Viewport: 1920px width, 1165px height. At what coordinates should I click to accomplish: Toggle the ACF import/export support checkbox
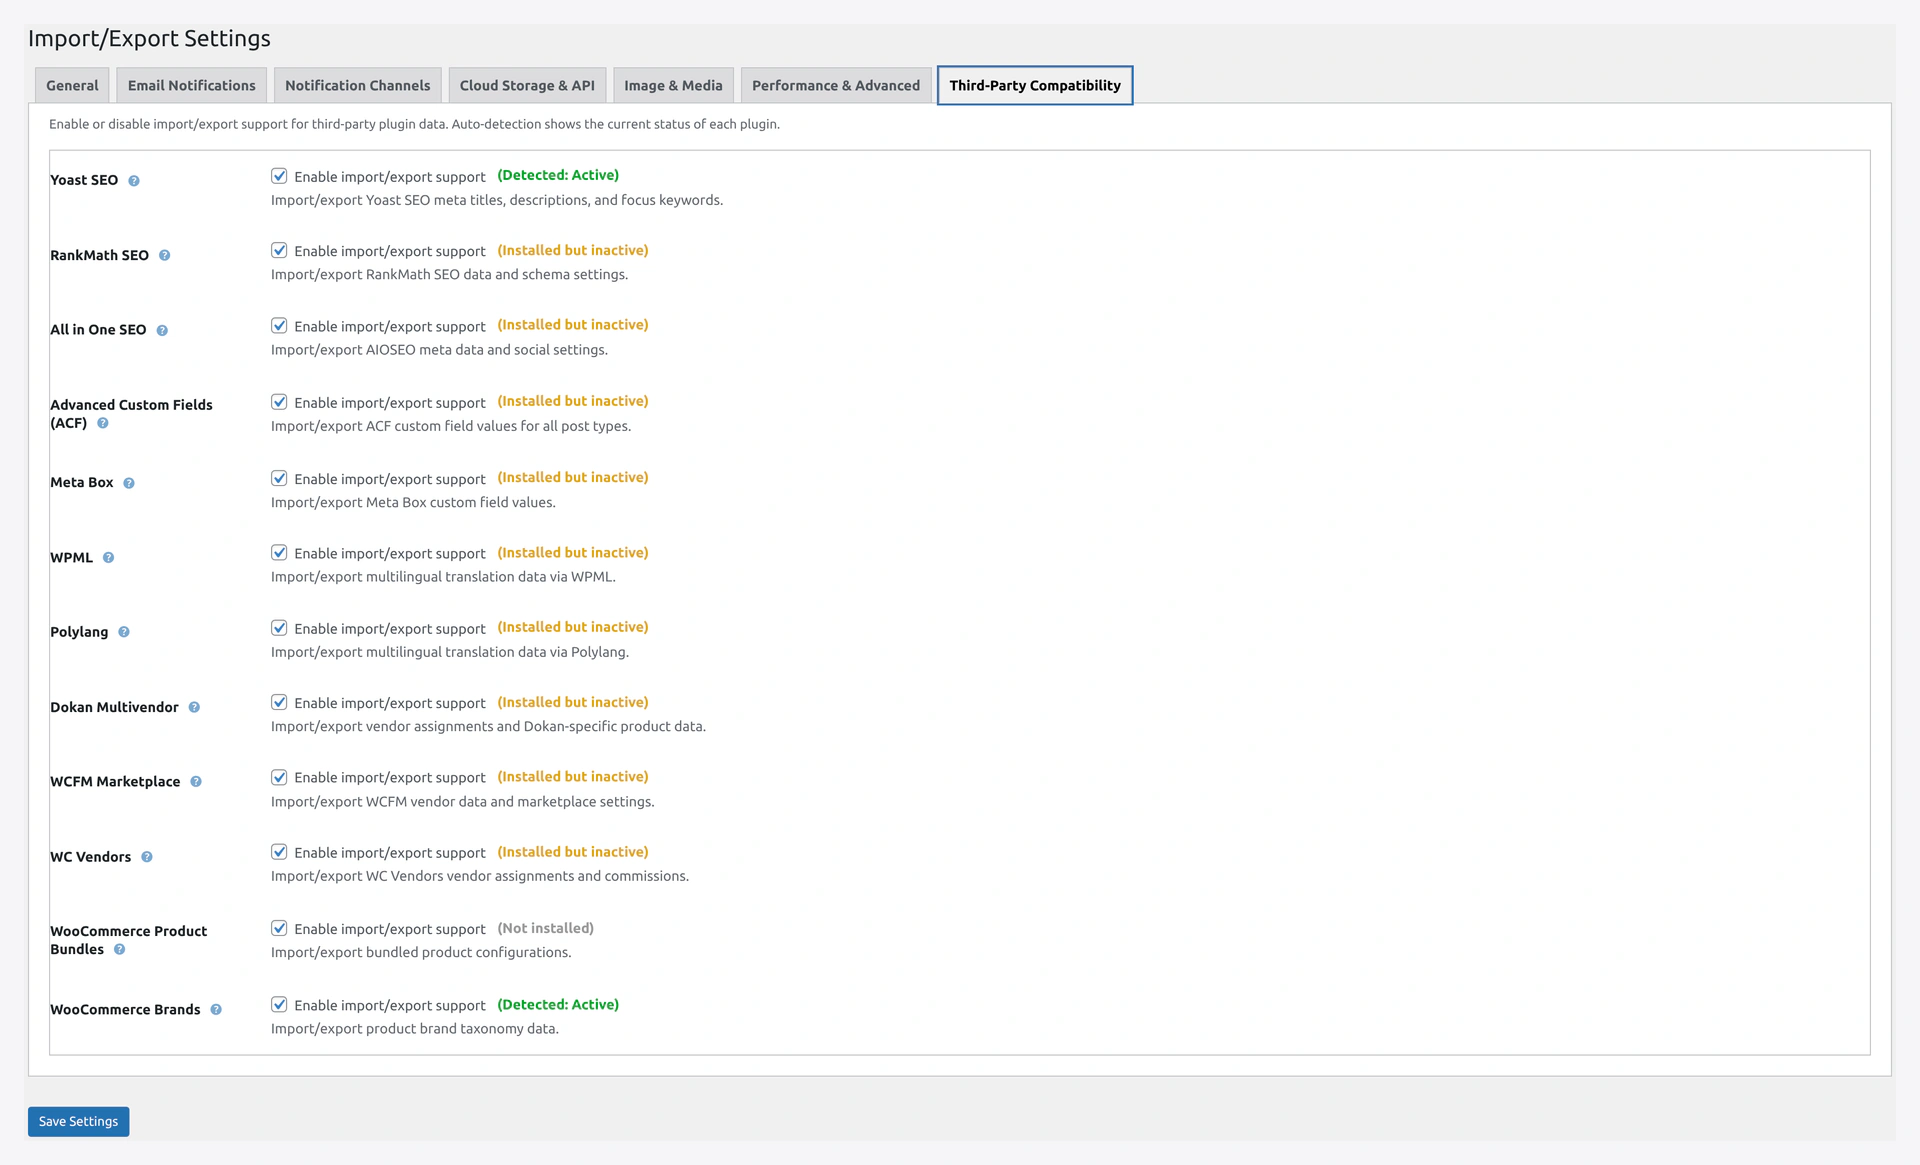(x=279, y=402)
